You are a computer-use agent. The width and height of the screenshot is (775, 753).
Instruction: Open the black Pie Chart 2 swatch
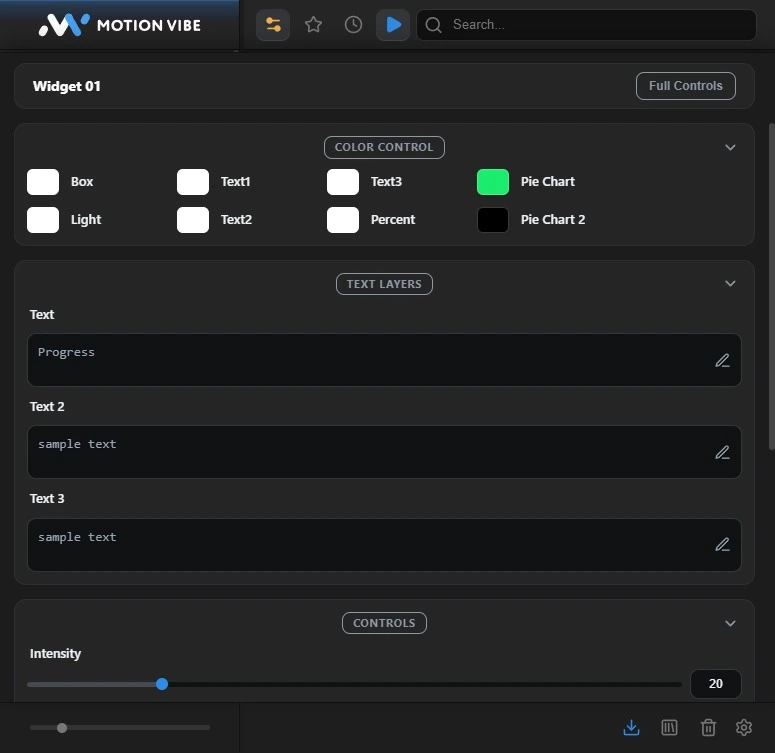493,220
